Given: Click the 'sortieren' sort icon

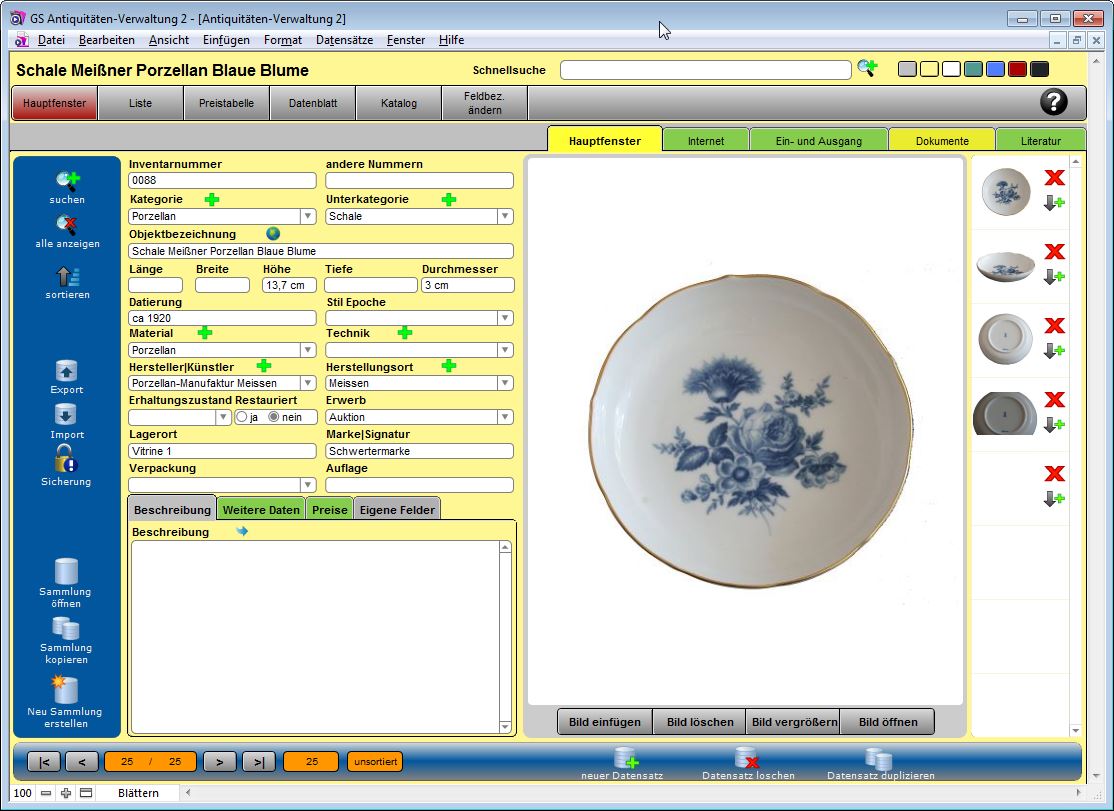Looking at the screenshot, I should (x=67, y=277).
